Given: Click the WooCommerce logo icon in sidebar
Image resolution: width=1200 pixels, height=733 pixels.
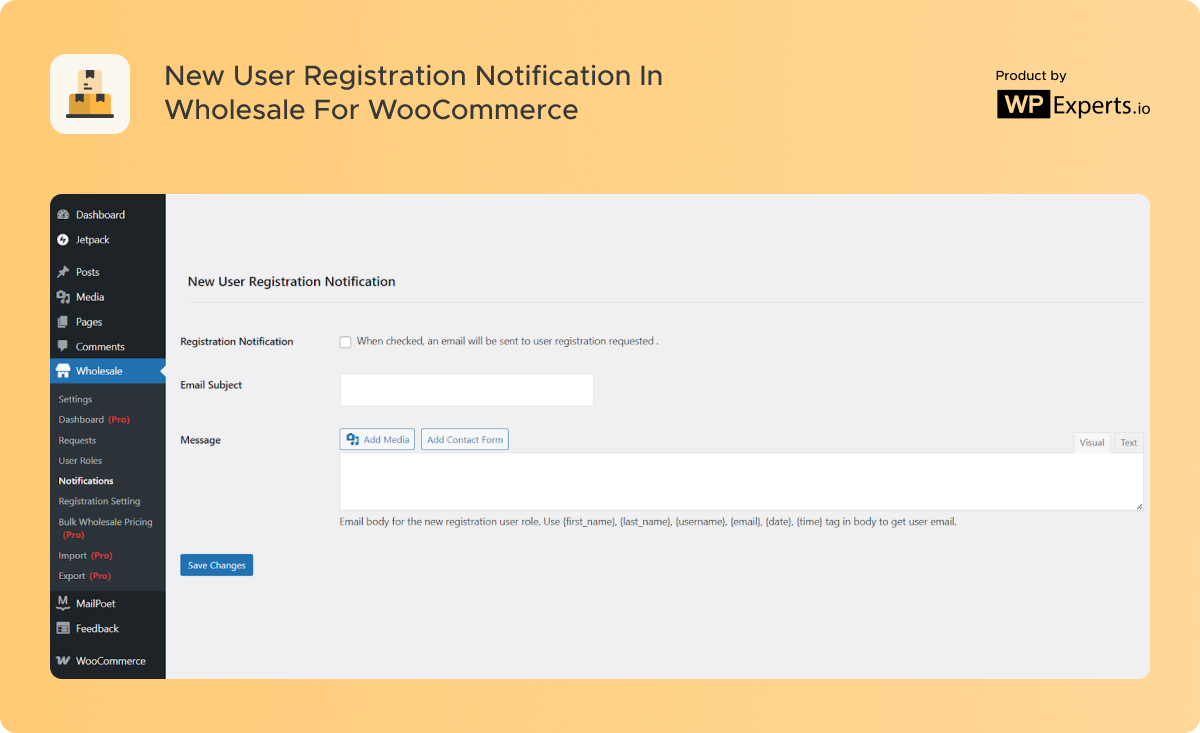Looking at the screenshot, I should click(63, 661).
